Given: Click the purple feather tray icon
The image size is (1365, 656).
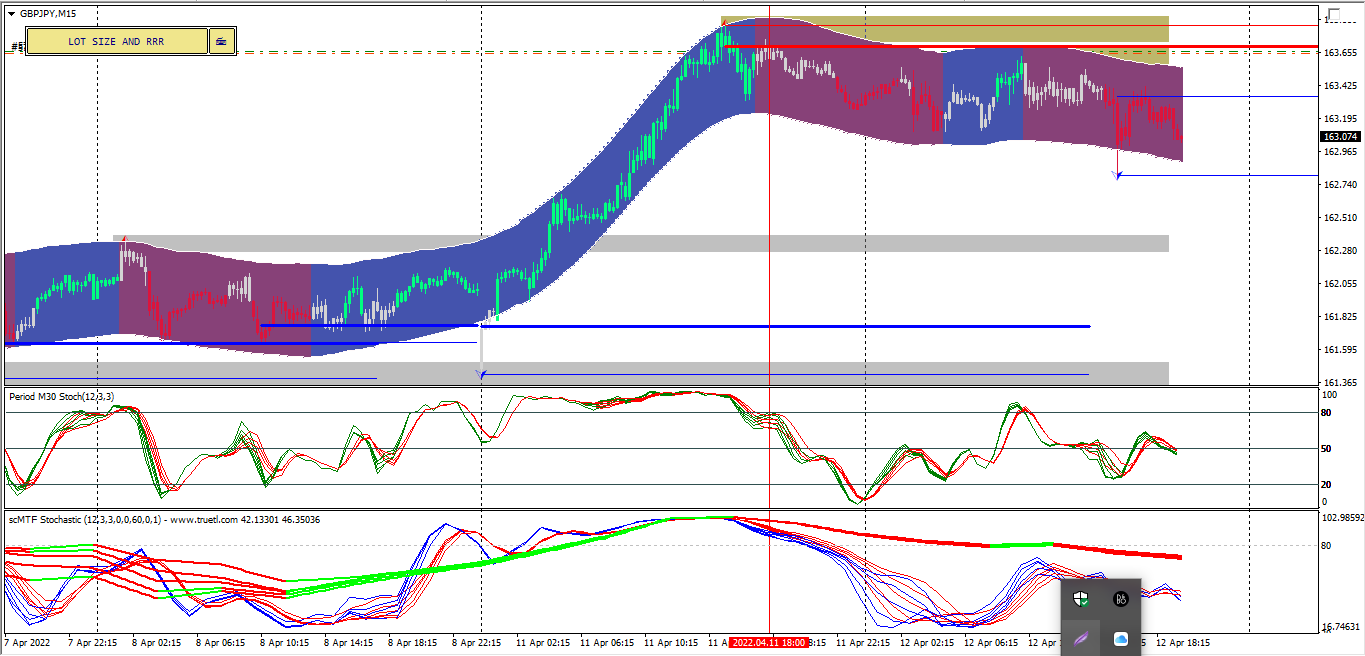Looking at the screenshot, I should [1080, 639].
